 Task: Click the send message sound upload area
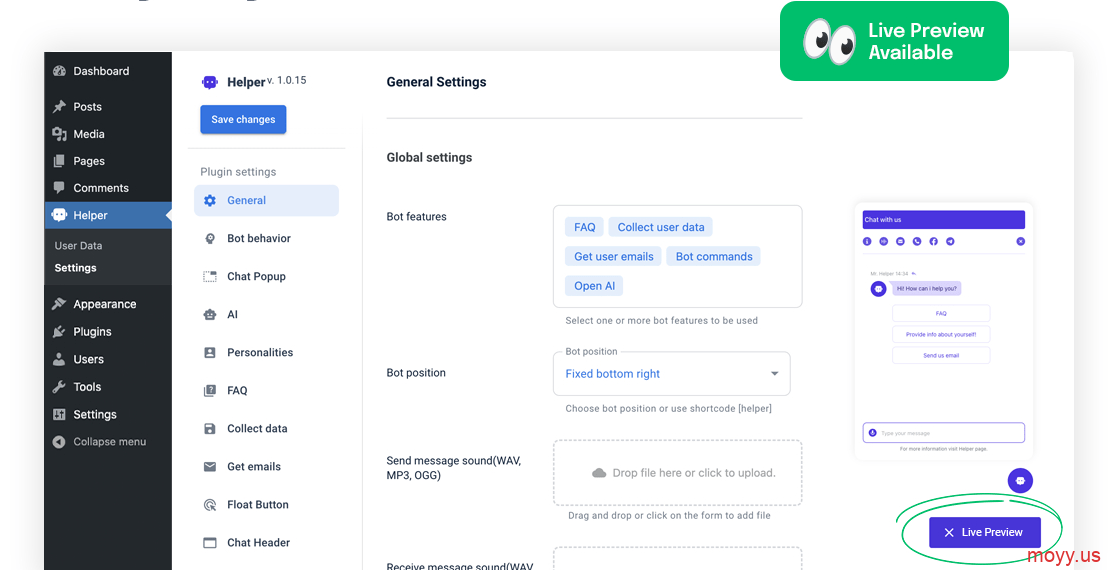(677, 473)
